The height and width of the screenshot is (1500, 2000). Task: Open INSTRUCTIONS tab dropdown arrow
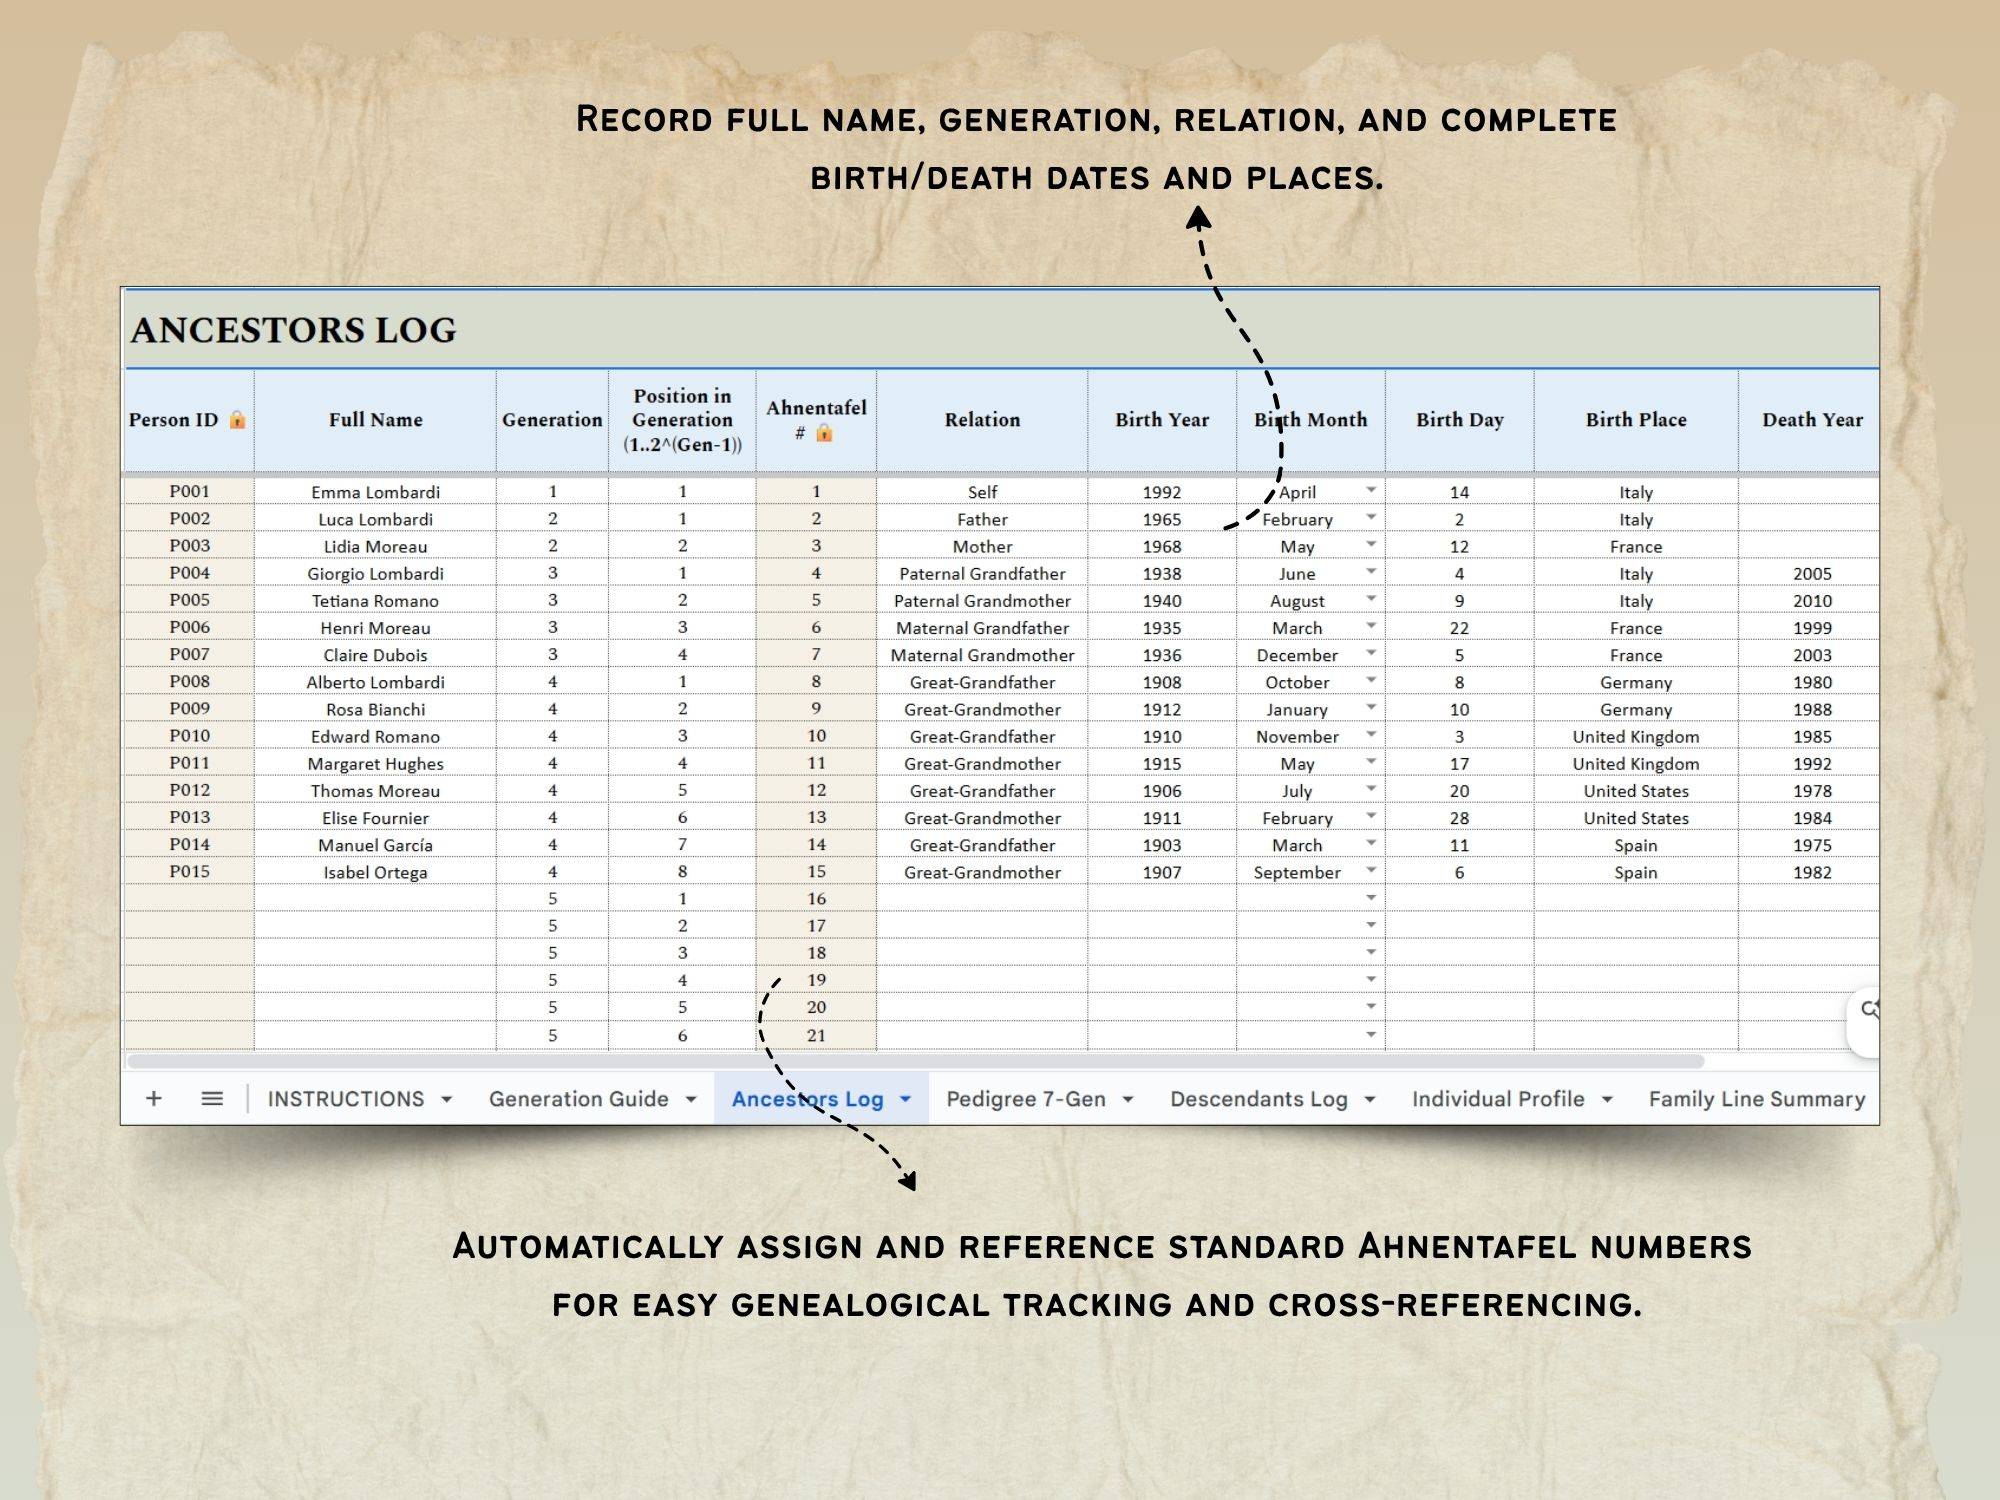point(447,1099)
